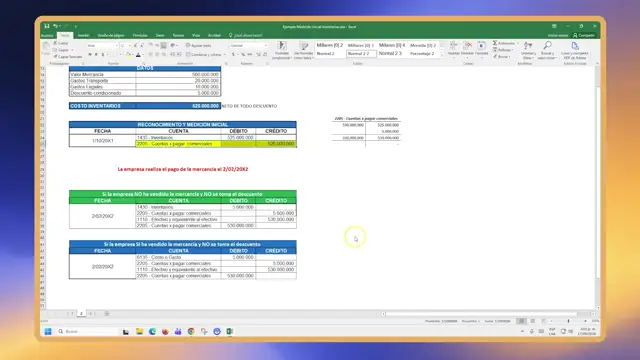Image resolution: width=640 pixels, height=360 pixels.
Task: Choose the Normal 2 2 cell style
Action: 361,53
